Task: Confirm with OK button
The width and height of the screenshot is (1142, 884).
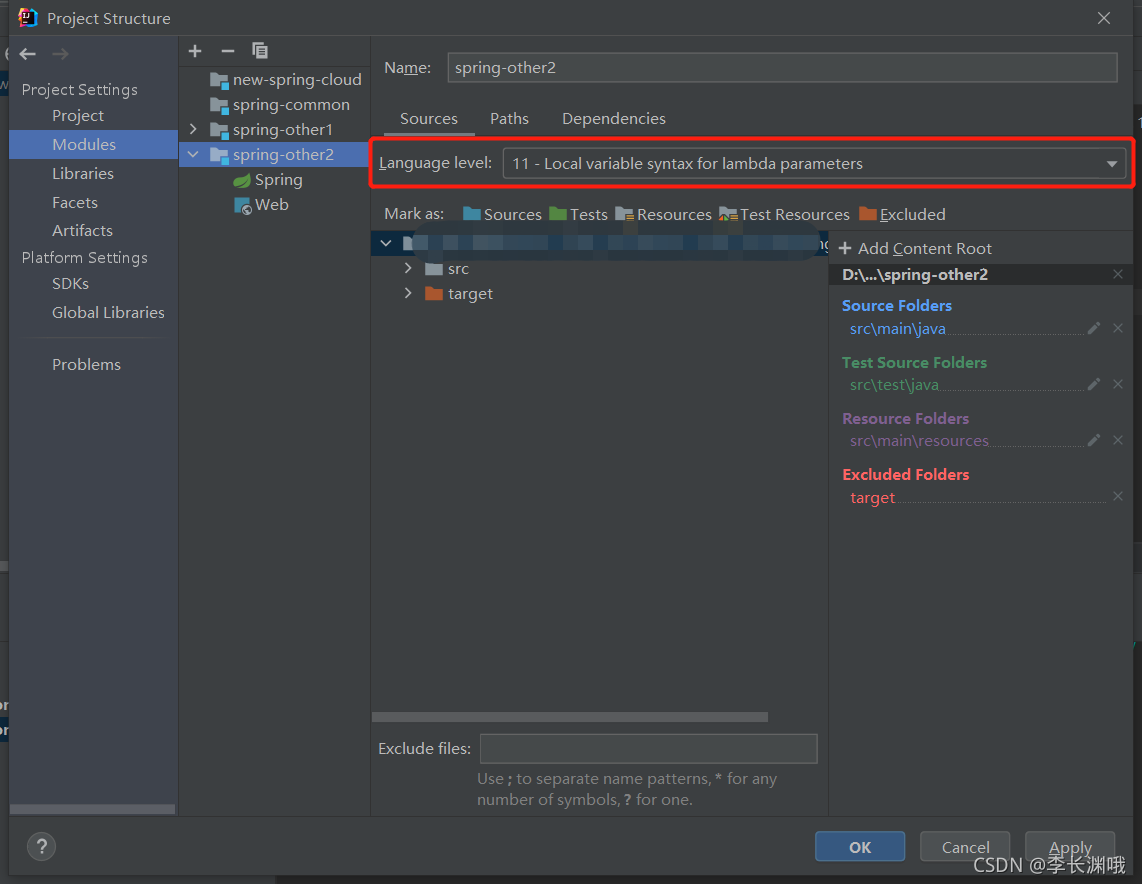Action: [x=859, y=847]
